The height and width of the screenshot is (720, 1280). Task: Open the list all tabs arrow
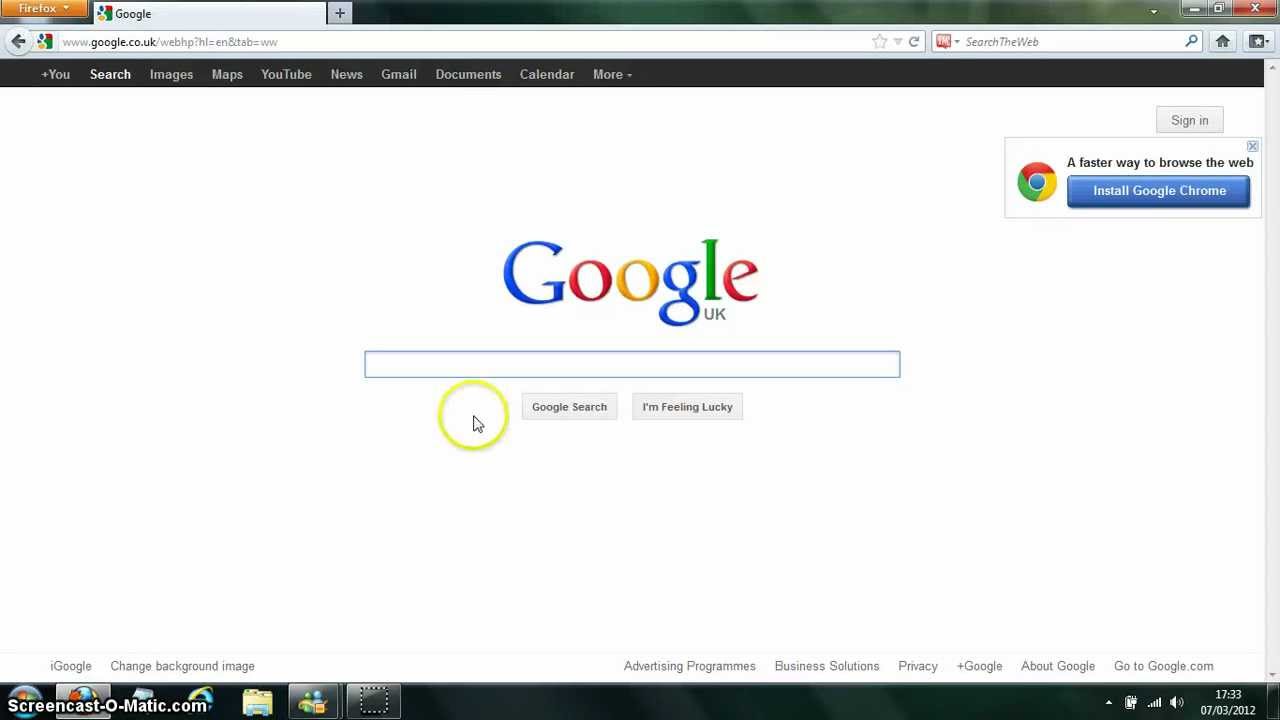coord(1153,12)
